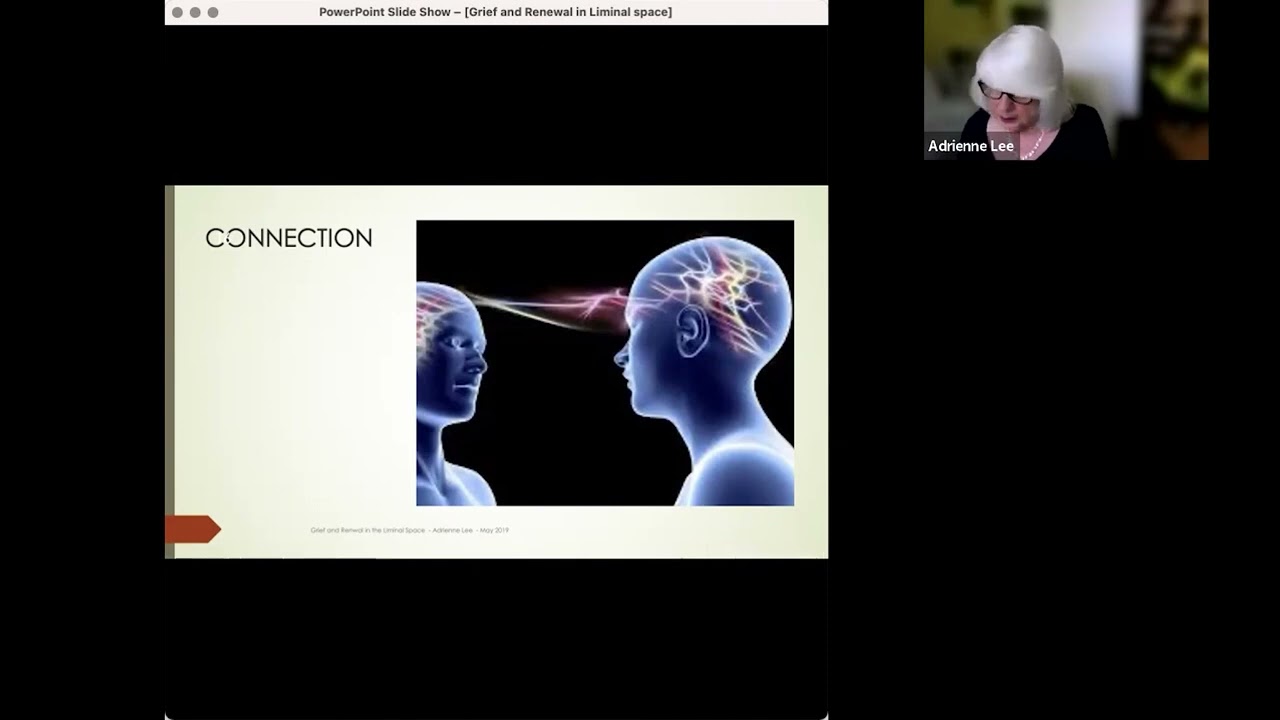The width and height of the screenshot is (1280, 720).
Task: Click the Adrienne Lee name label
Action: (971, 146)
